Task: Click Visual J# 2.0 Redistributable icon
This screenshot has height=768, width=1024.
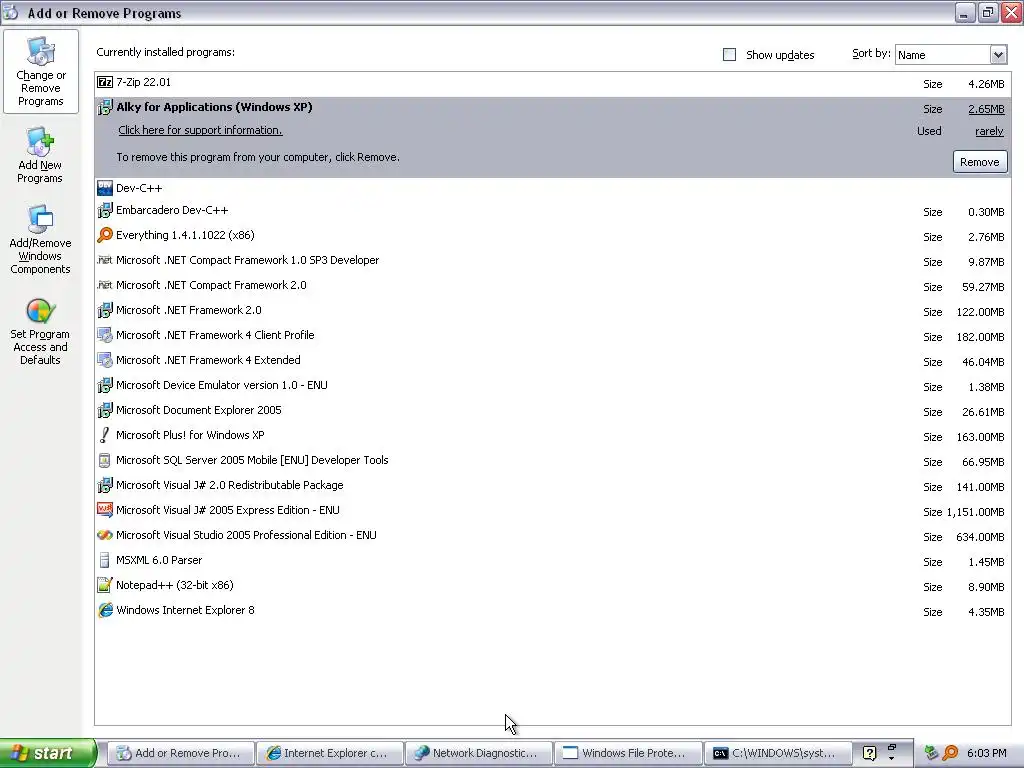Action: 104,485
